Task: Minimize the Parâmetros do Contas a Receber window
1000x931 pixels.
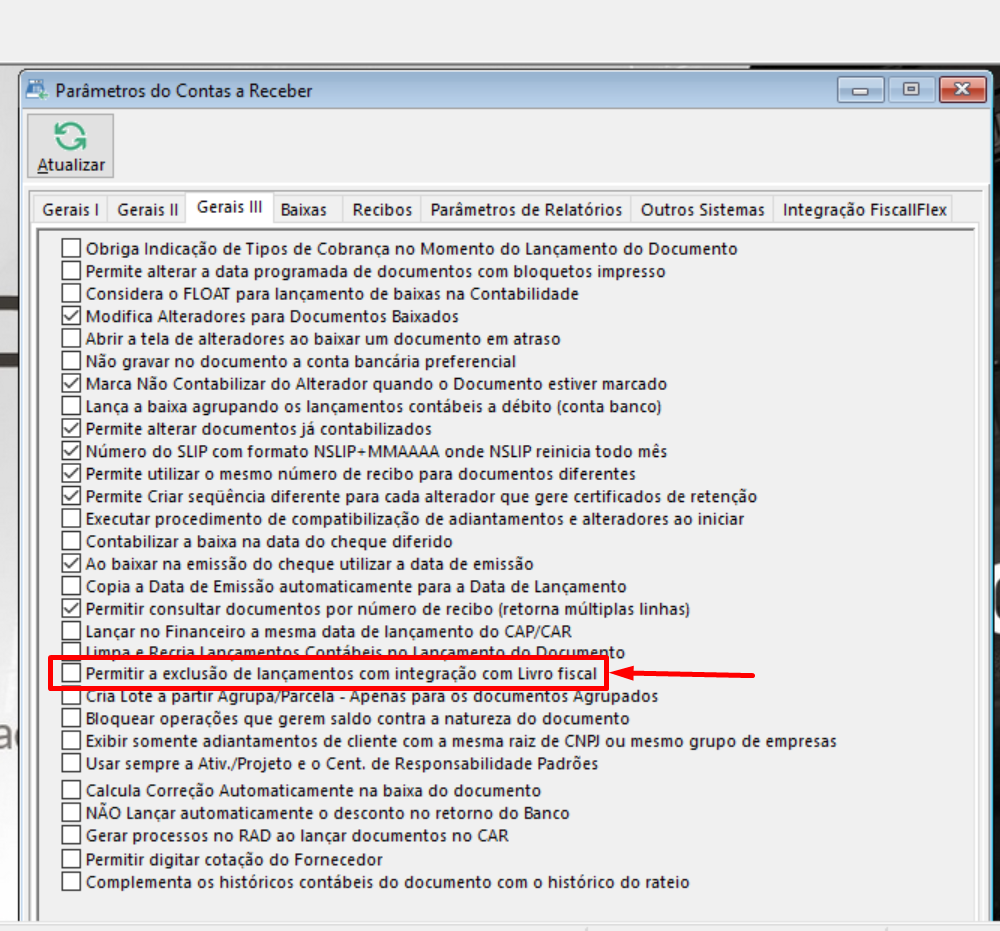Action: pos(860,90)
